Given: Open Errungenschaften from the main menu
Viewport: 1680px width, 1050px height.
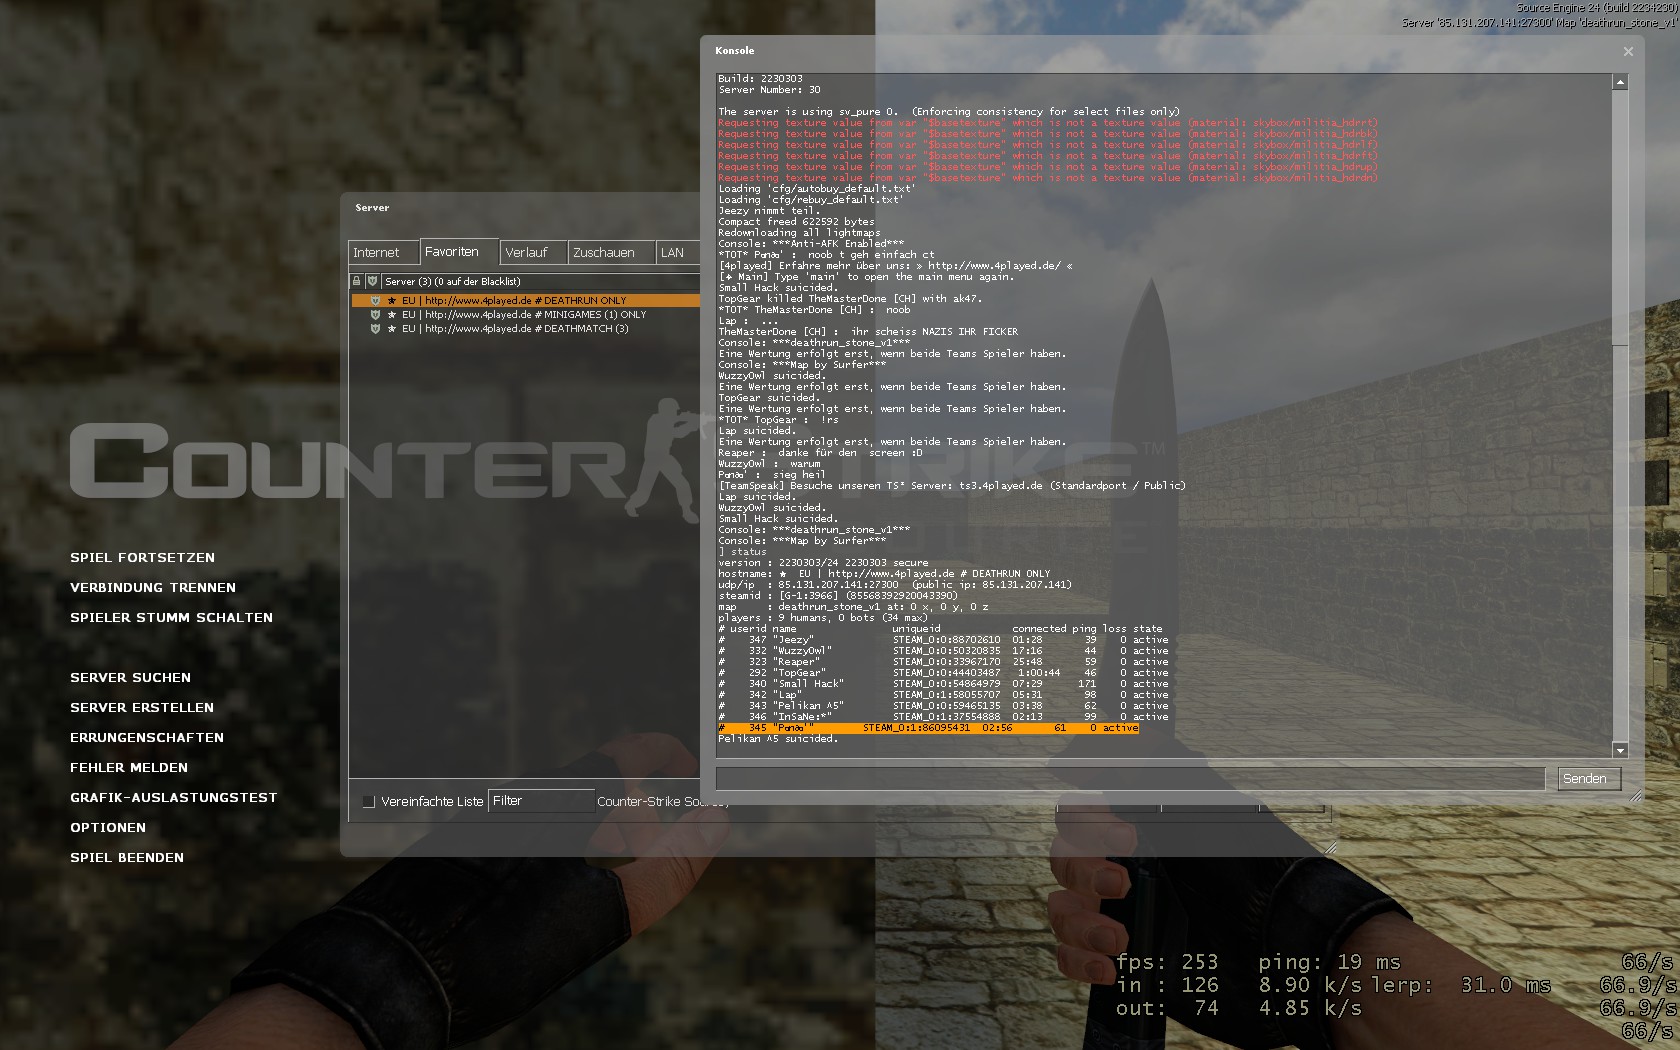Looking at the screenshot, I should [147, 738].
